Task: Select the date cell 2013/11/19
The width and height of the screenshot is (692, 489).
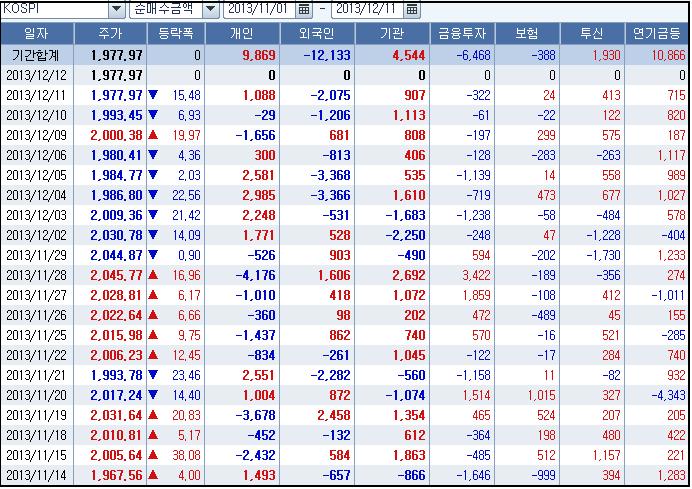Action: pyautogui.click(x=37, y=415)
